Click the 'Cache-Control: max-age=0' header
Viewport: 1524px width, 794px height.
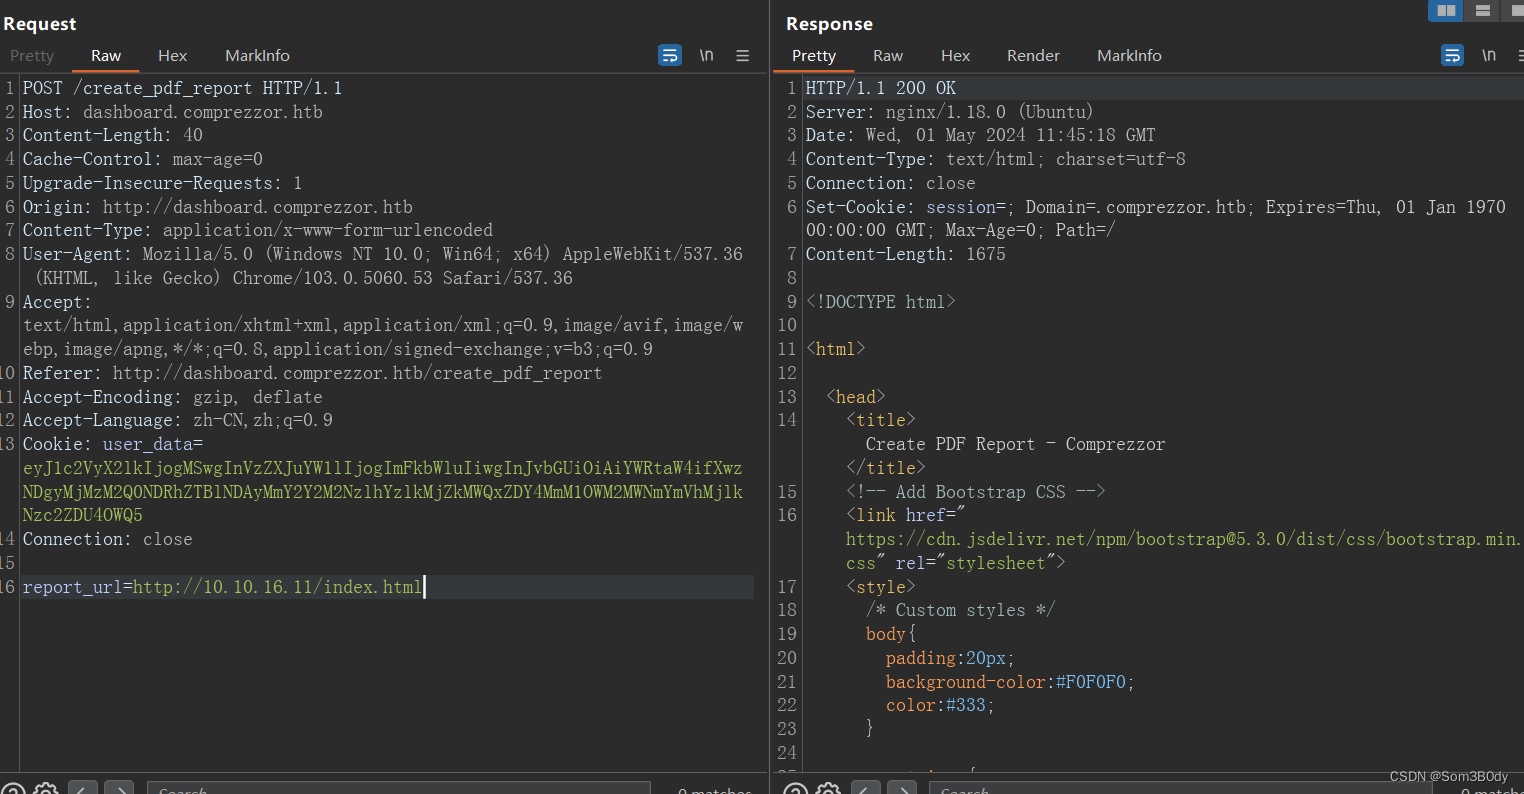142,159
